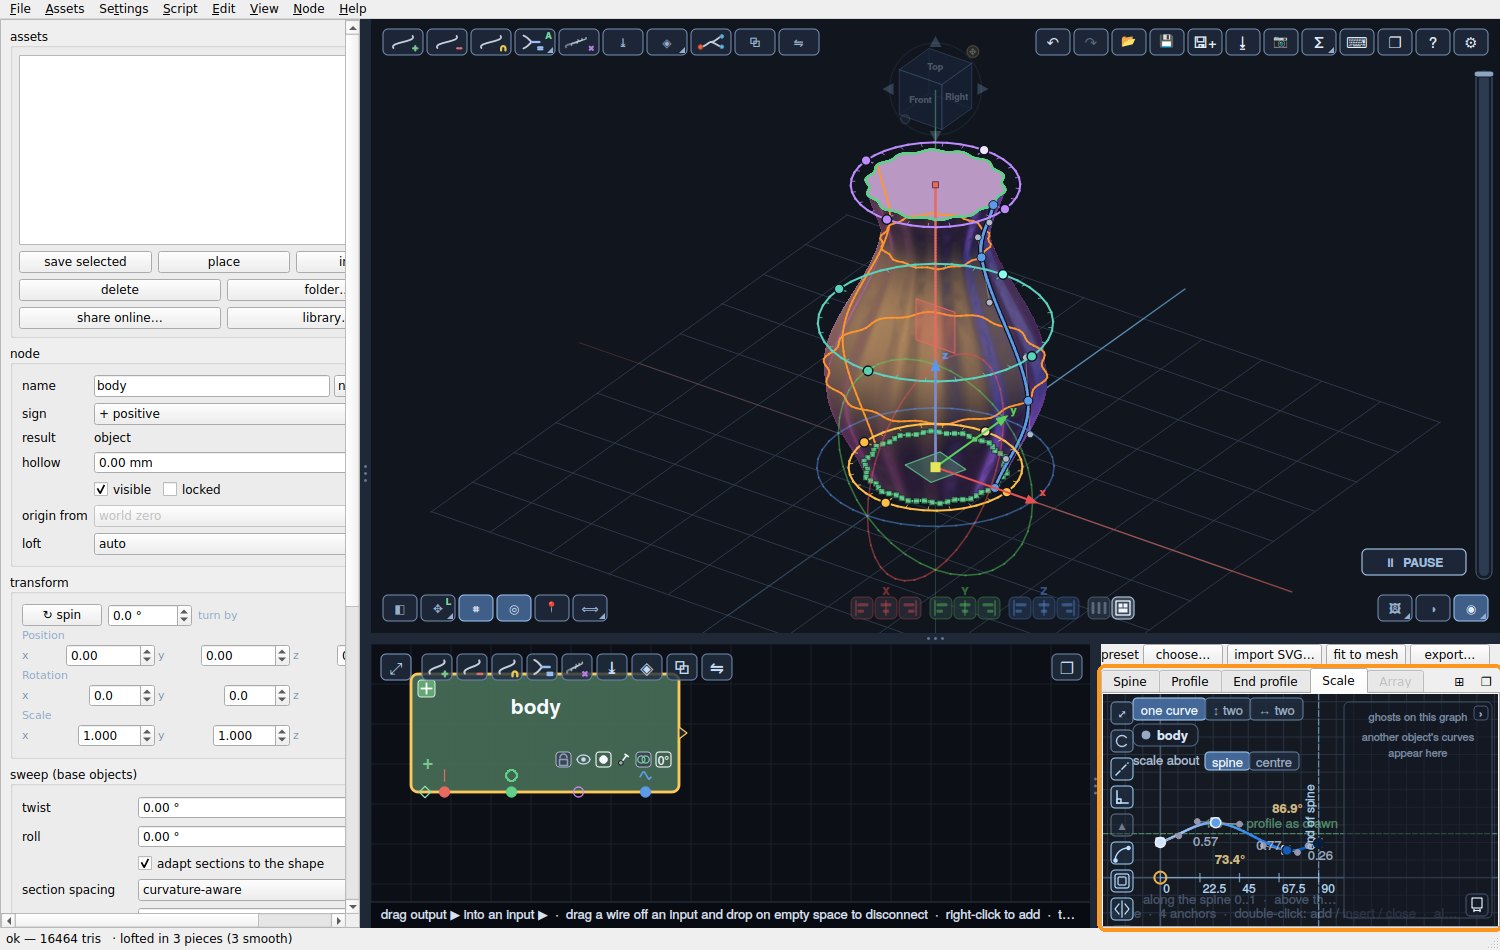This screenshot has width=1500, height=950.
Task: Click the left panel horizontal scrollbar
Action: (135, 920)
